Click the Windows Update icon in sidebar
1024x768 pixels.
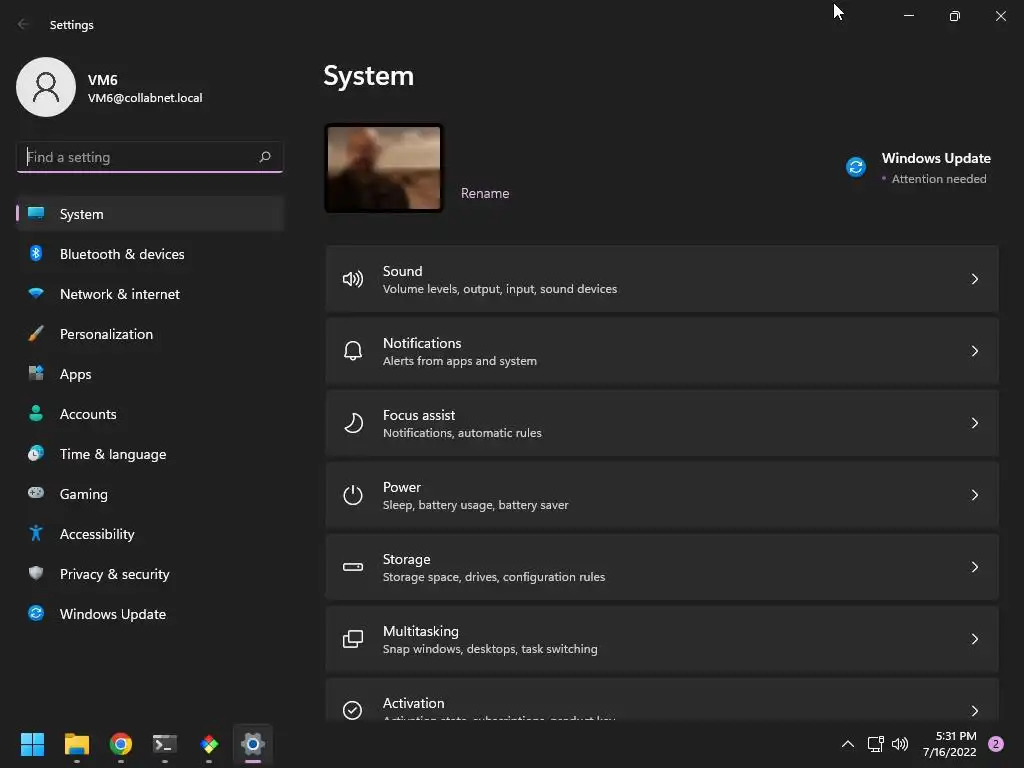pyautogui.click(x=36, y=613)
